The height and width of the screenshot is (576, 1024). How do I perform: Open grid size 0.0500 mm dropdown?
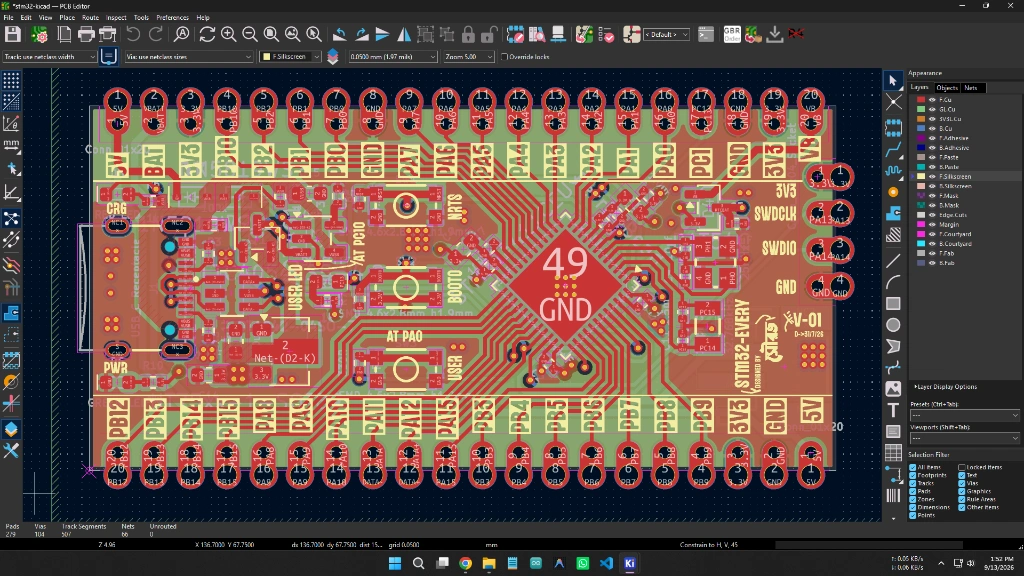click(392, 57)
